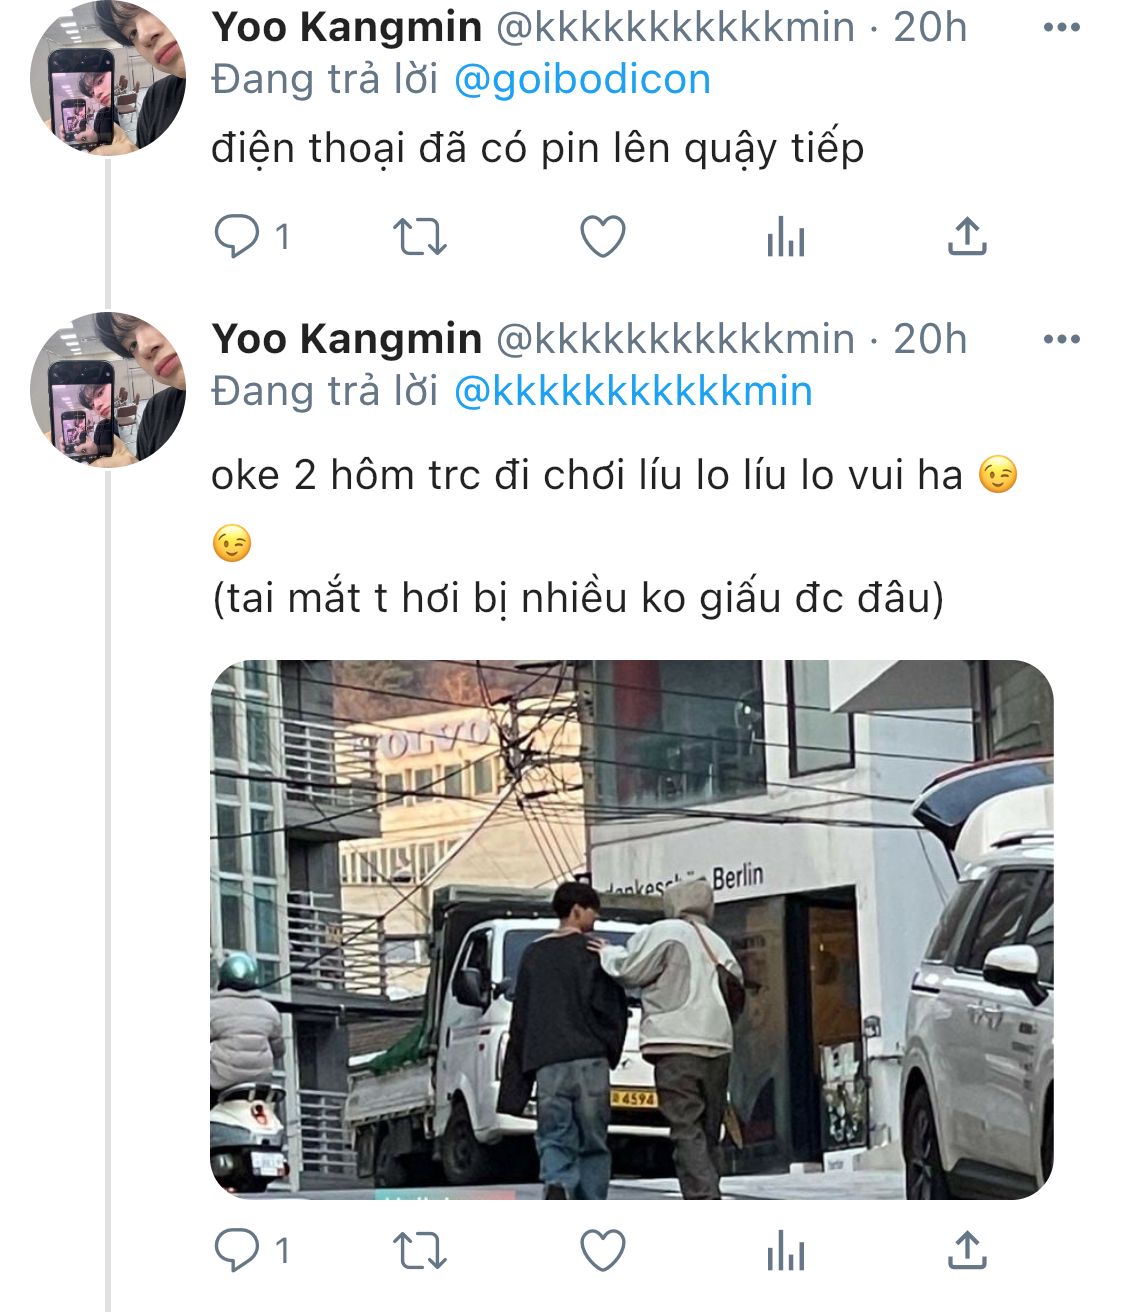Open the @goibodicon profile link
Image resolution: width=1125 pixels, height=1312 pixels.
click(582, 80)
